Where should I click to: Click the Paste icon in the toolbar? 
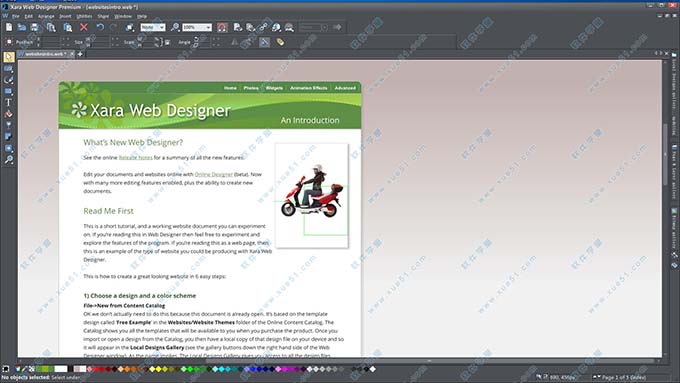coord(68,27)
